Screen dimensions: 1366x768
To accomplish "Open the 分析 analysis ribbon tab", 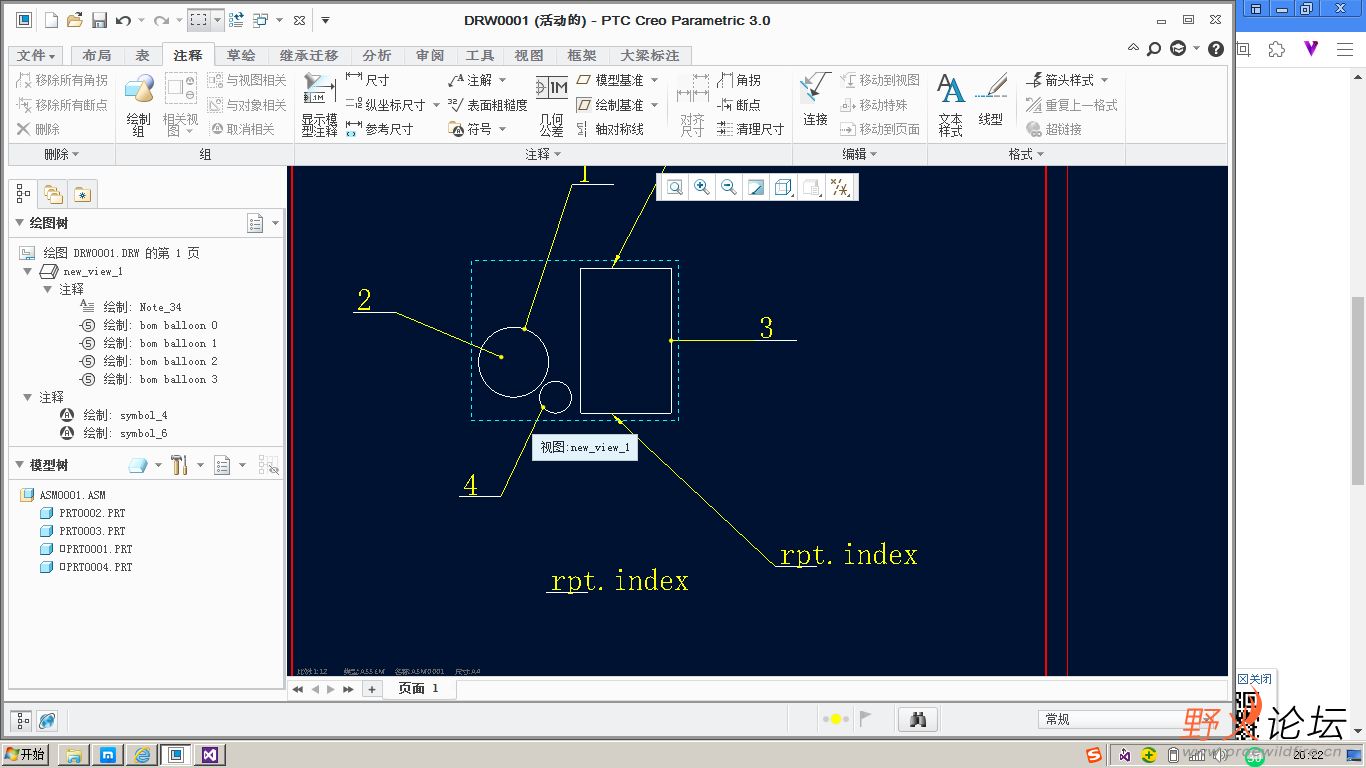I will 377,56.
